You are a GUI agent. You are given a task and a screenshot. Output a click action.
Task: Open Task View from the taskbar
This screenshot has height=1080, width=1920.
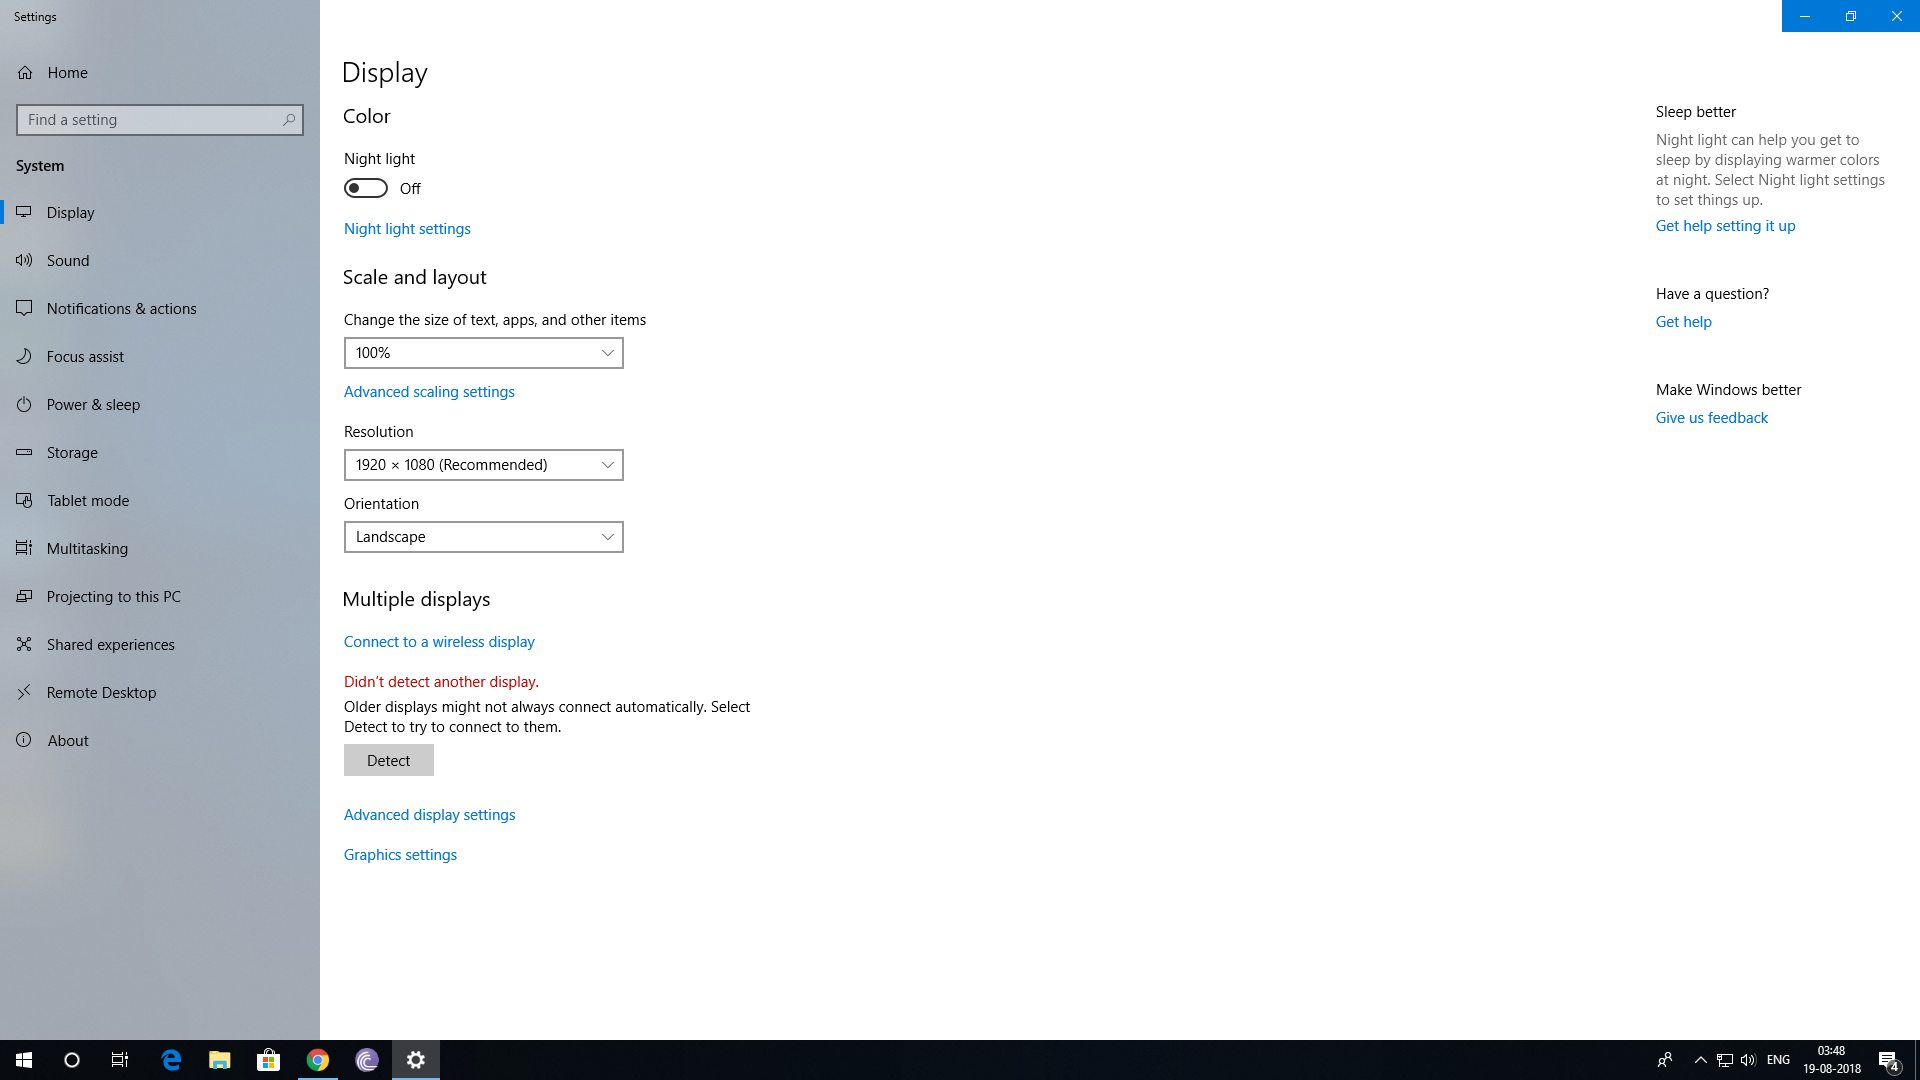(120, 1060)
